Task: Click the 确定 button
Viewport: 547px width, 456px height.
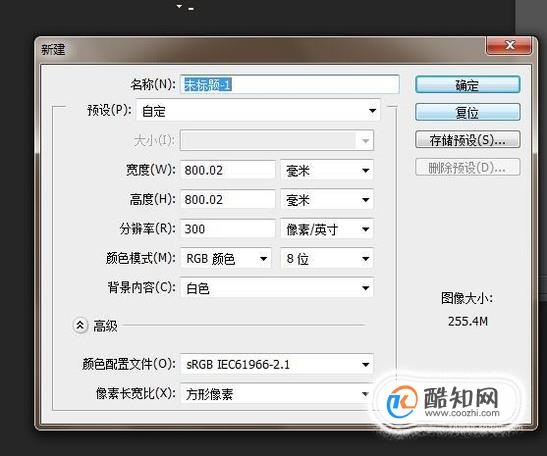Action: coord(467,85)
